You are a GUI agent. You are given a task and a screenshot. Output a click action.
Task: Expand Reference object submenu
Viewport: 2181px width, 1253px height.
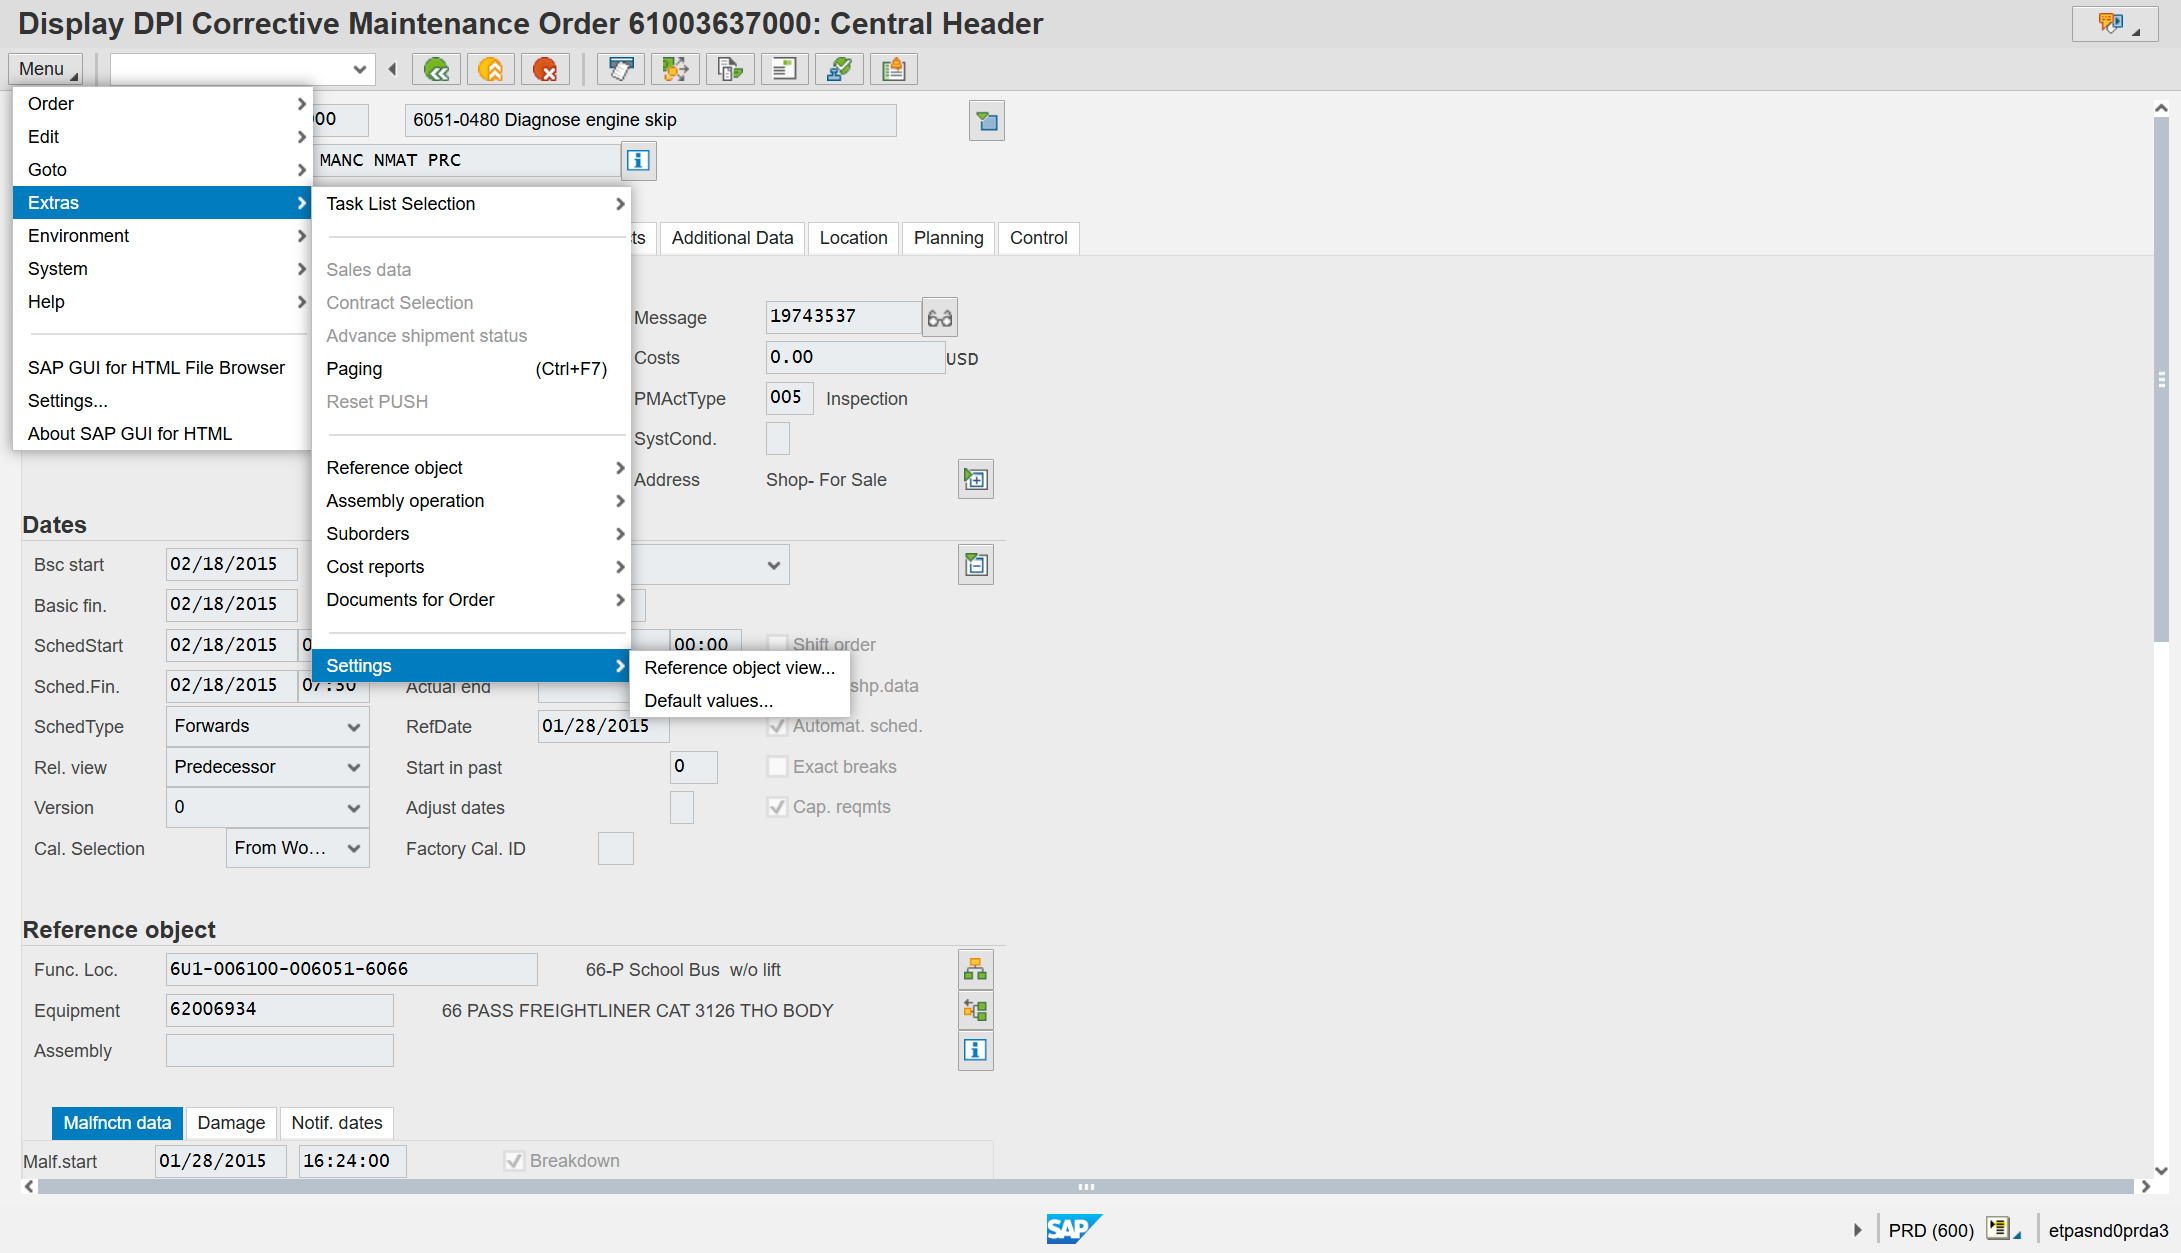[x=471, y=468]
